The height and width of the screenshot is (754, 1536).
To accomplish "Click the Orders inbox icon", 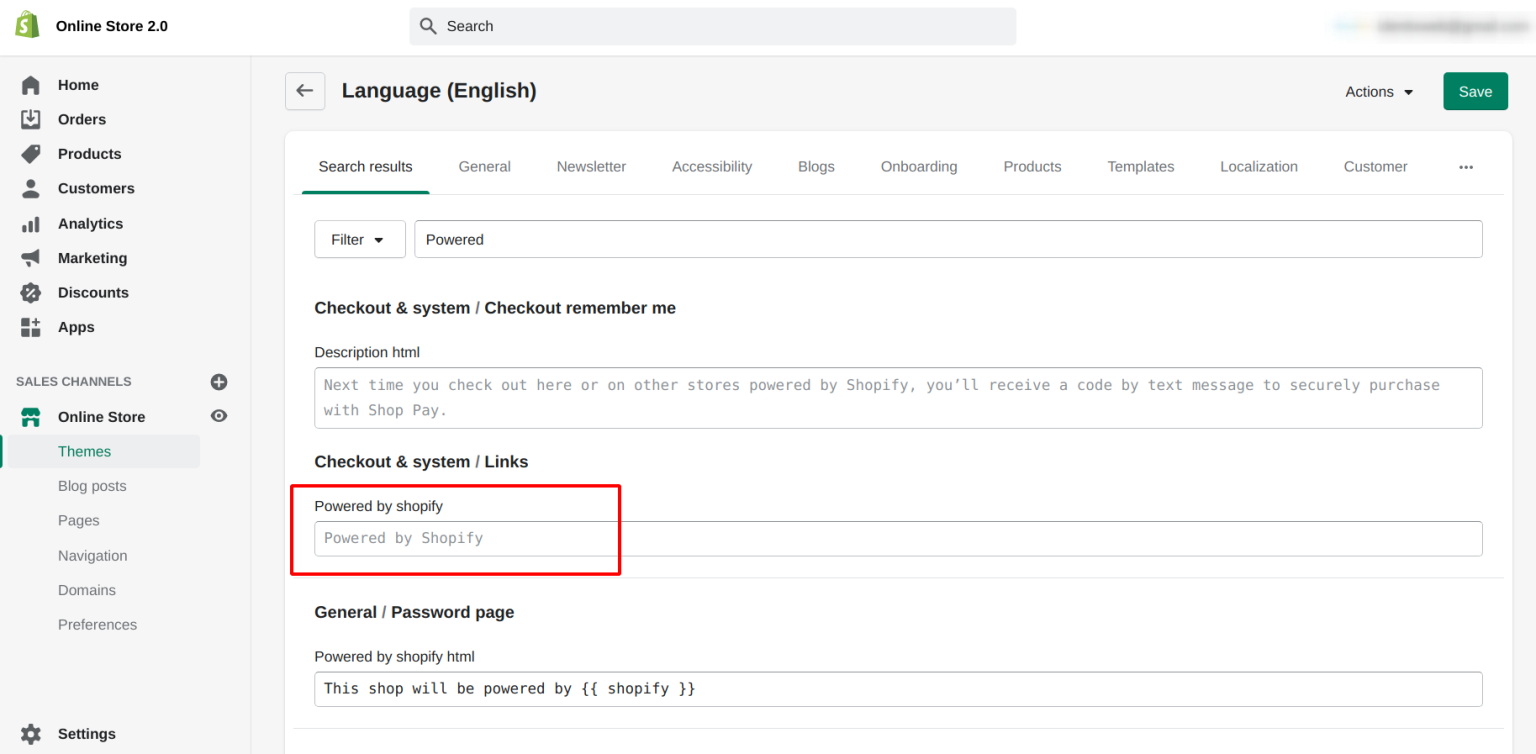I will (x=31, y=119).
